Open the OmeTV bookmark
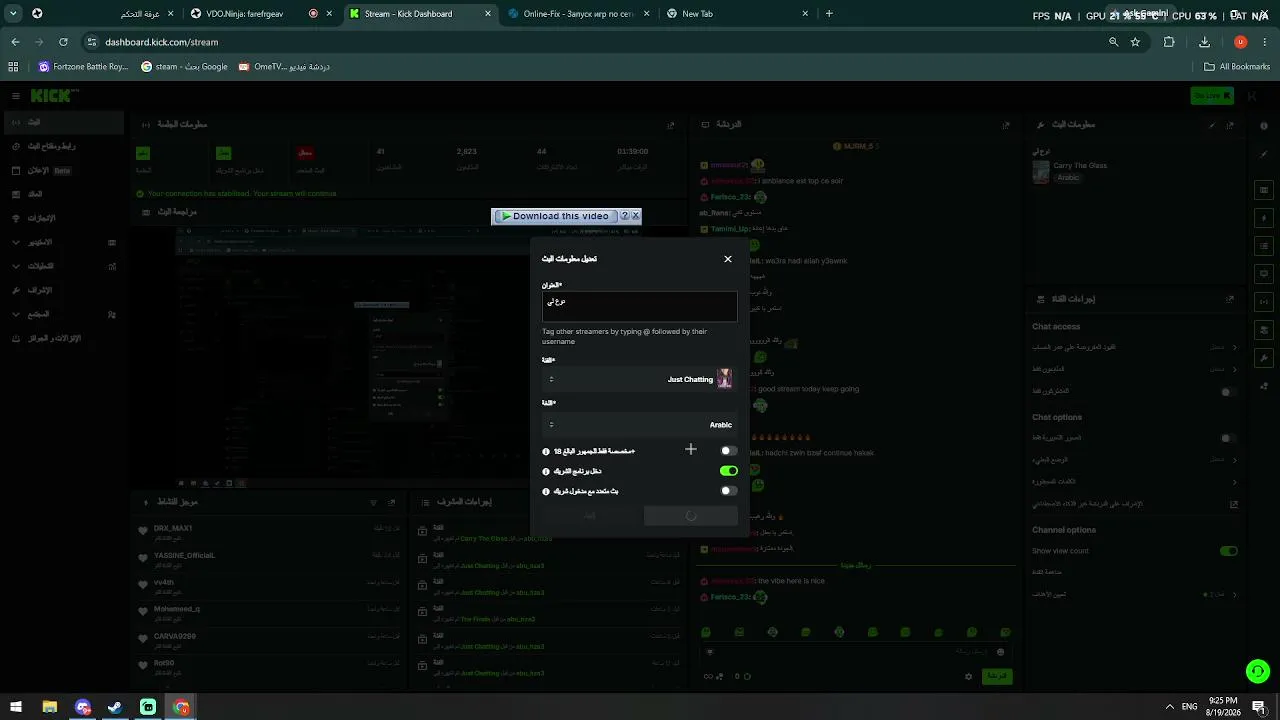Screen dimensions: 1280x720 pyautogui.click(x=284, y=67)
